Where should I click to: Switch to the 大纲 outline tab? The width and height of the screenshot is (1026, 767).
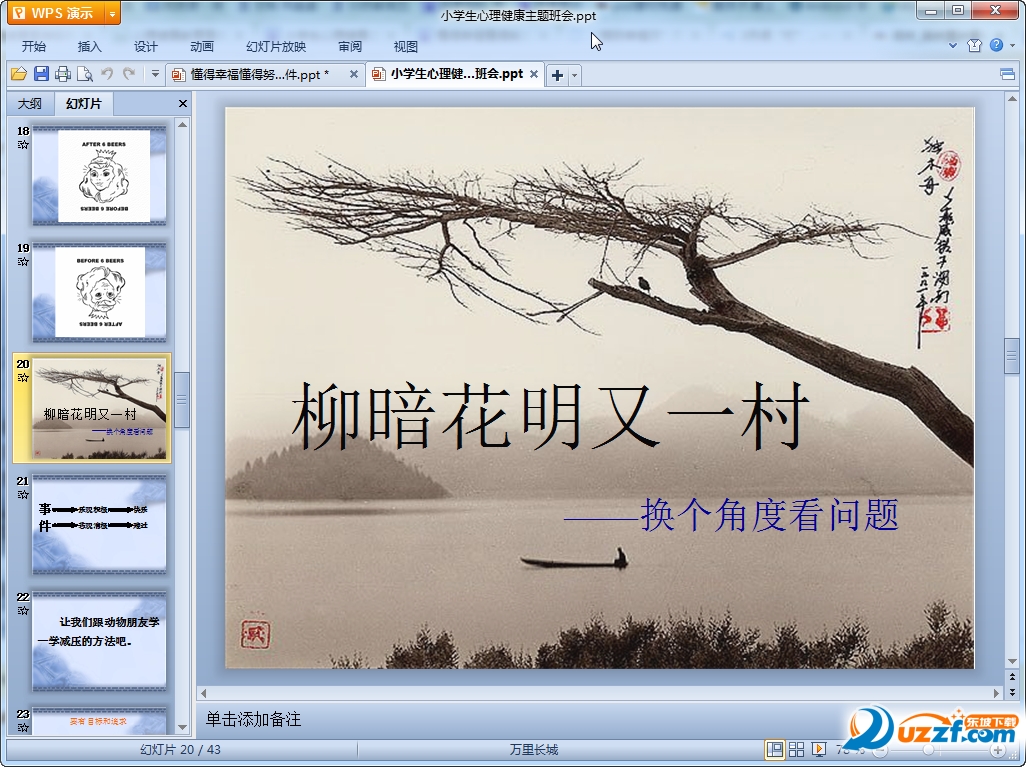[x=29, y=103]
